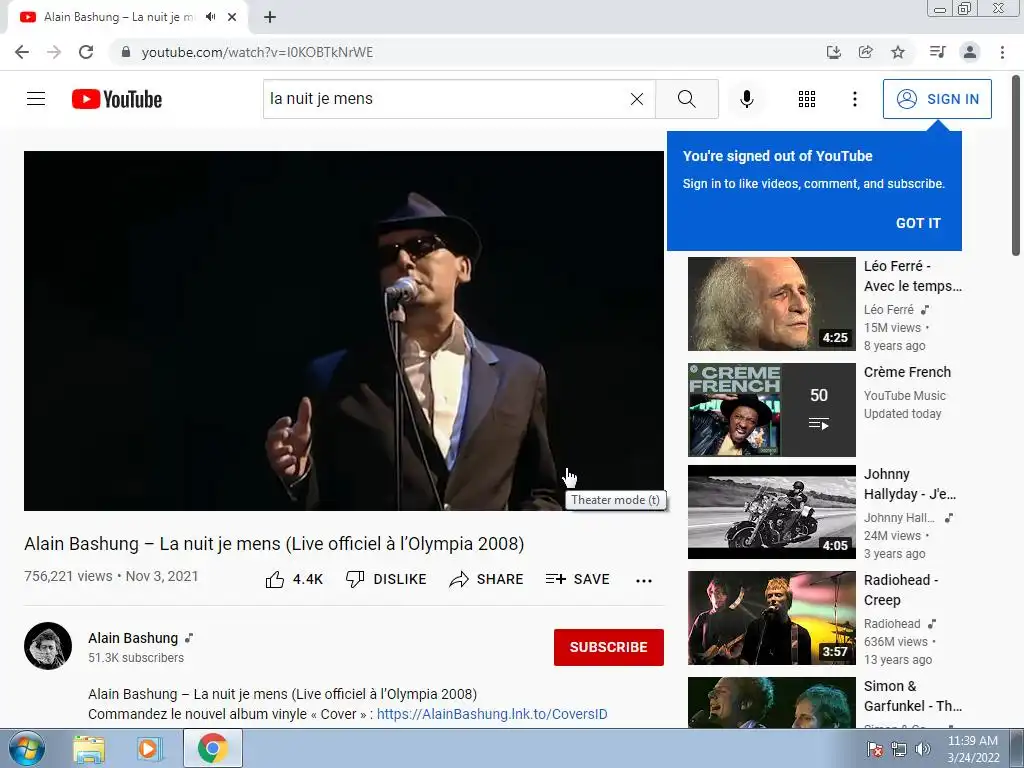Close the Alain Bashung tab
The image size is (1024, 768).
point(232,17)
